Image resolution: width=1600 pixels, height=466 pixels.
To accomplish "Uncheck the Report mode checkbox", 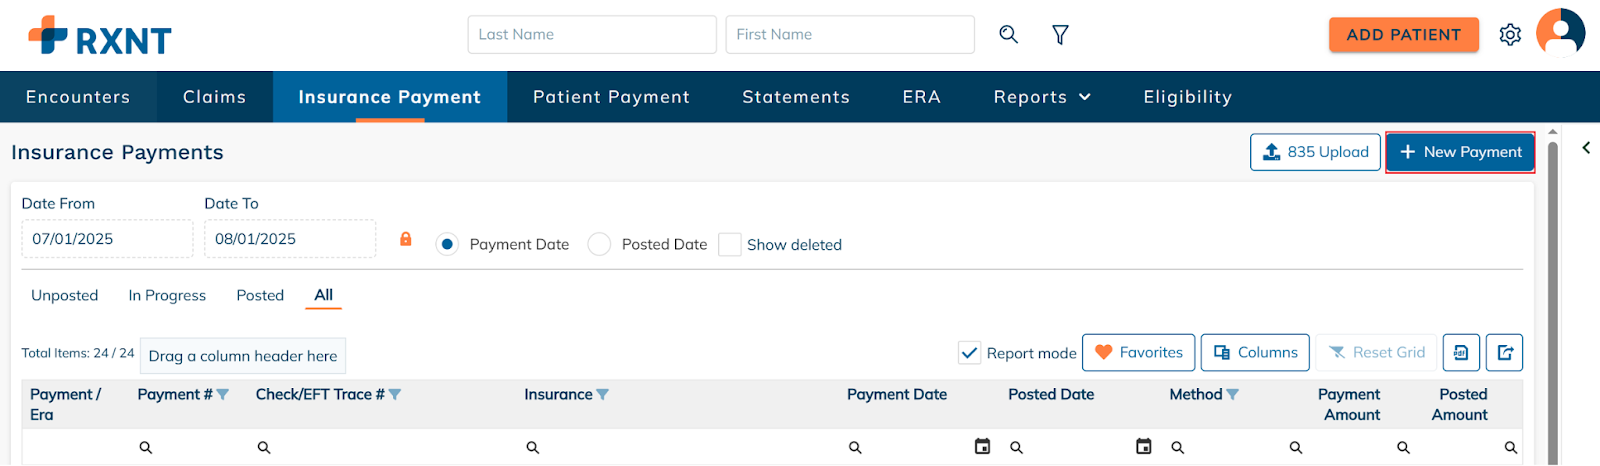I will click(x=969, y=353).
